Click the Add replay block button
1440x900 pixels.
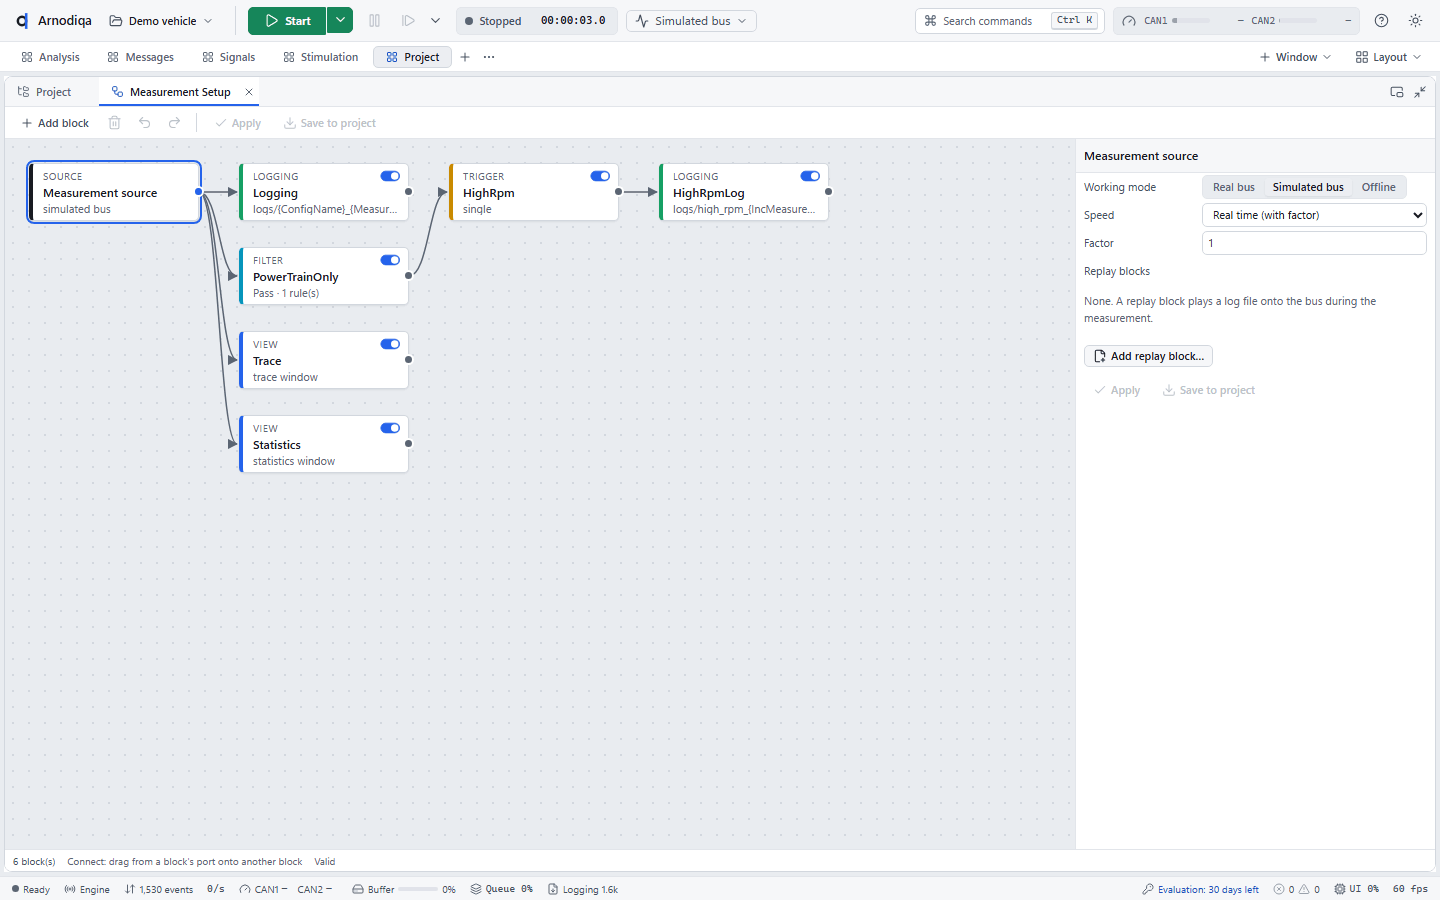1148,356
